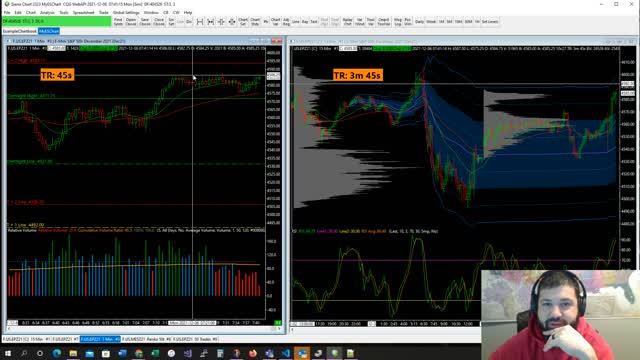Select the 50 Trades chart tab
This screenshot has width=640, height=360.
(x=196, y=339)
